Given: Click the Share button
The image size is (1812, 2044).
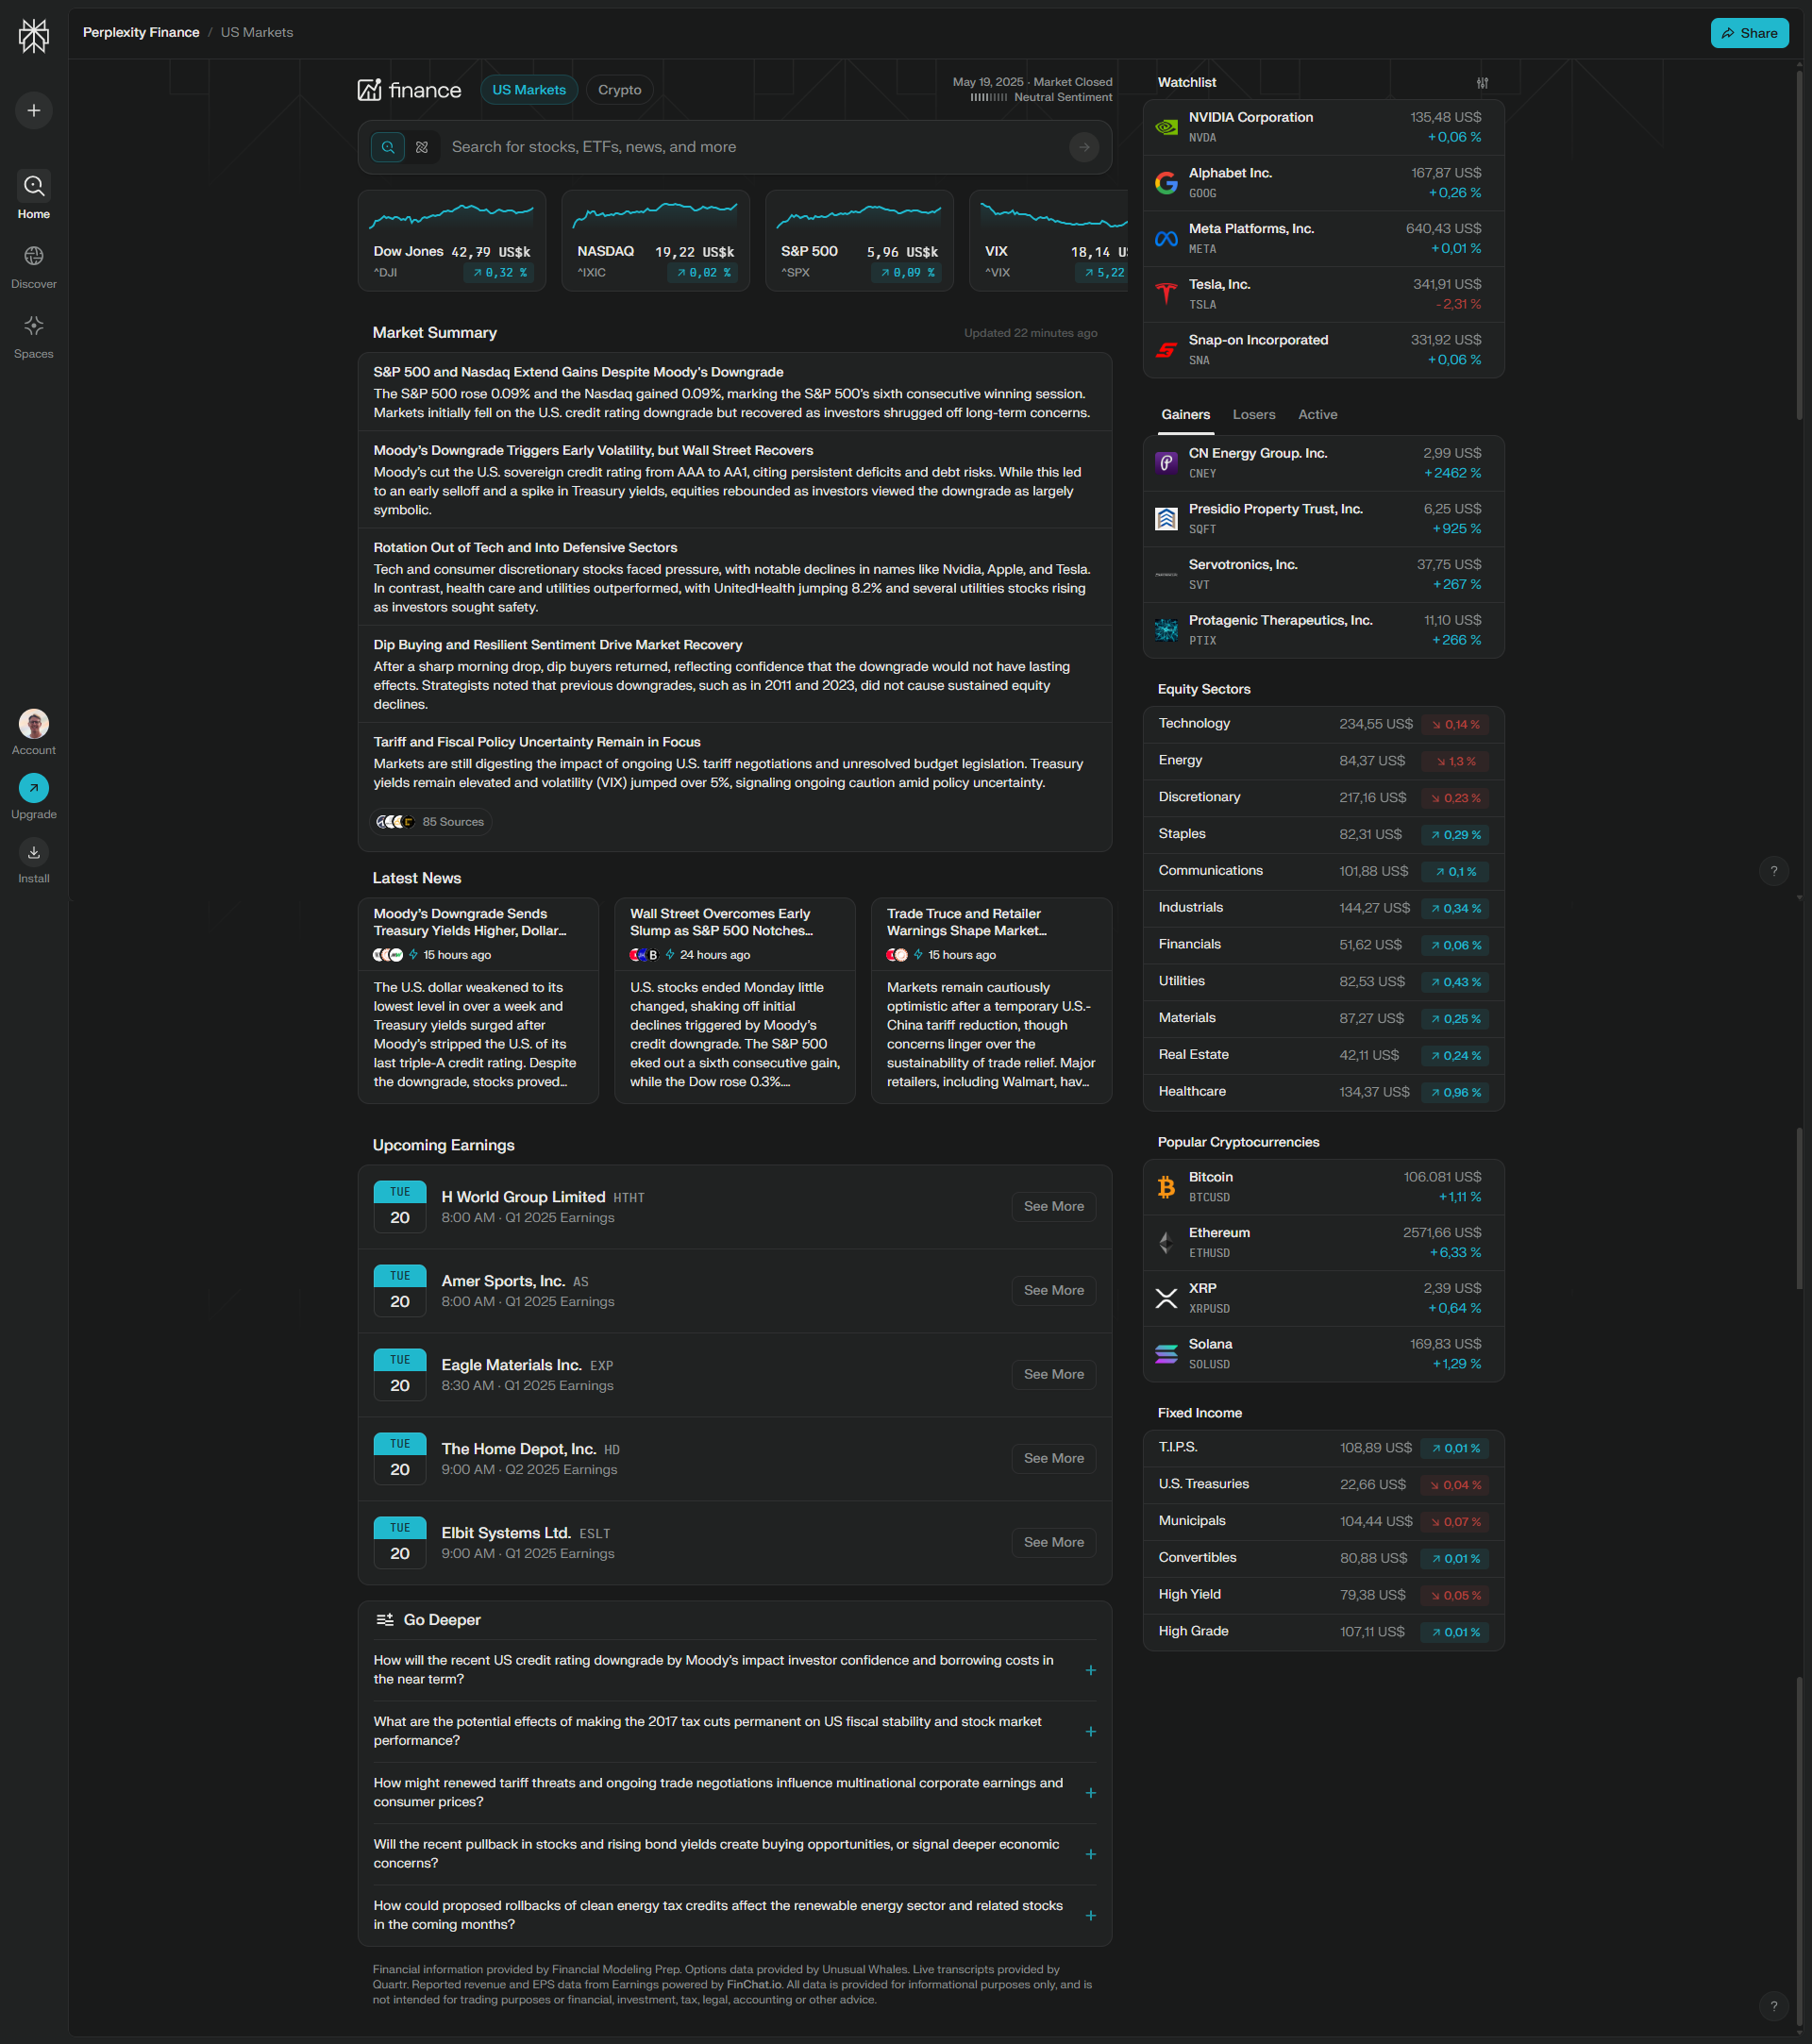Looking at the screenshot, I should (x=1748, y=33).
